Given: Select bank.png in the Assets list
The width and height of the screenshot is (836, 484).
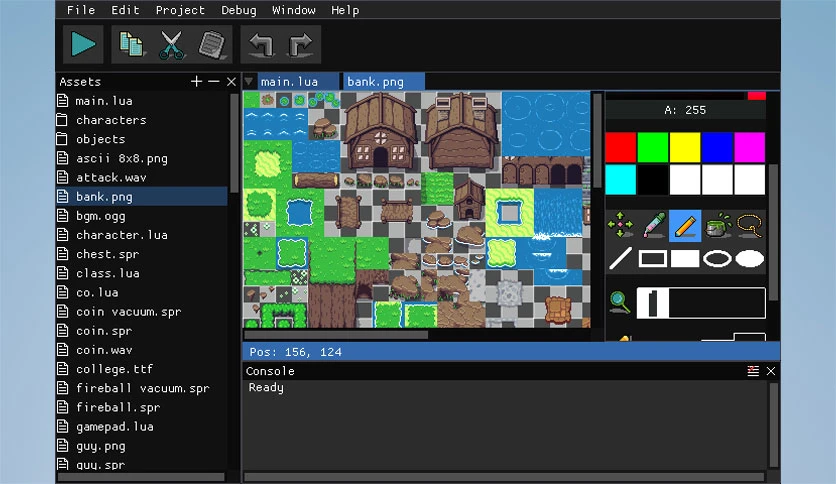Looking at the screenshot, I should tap(142, 197).
